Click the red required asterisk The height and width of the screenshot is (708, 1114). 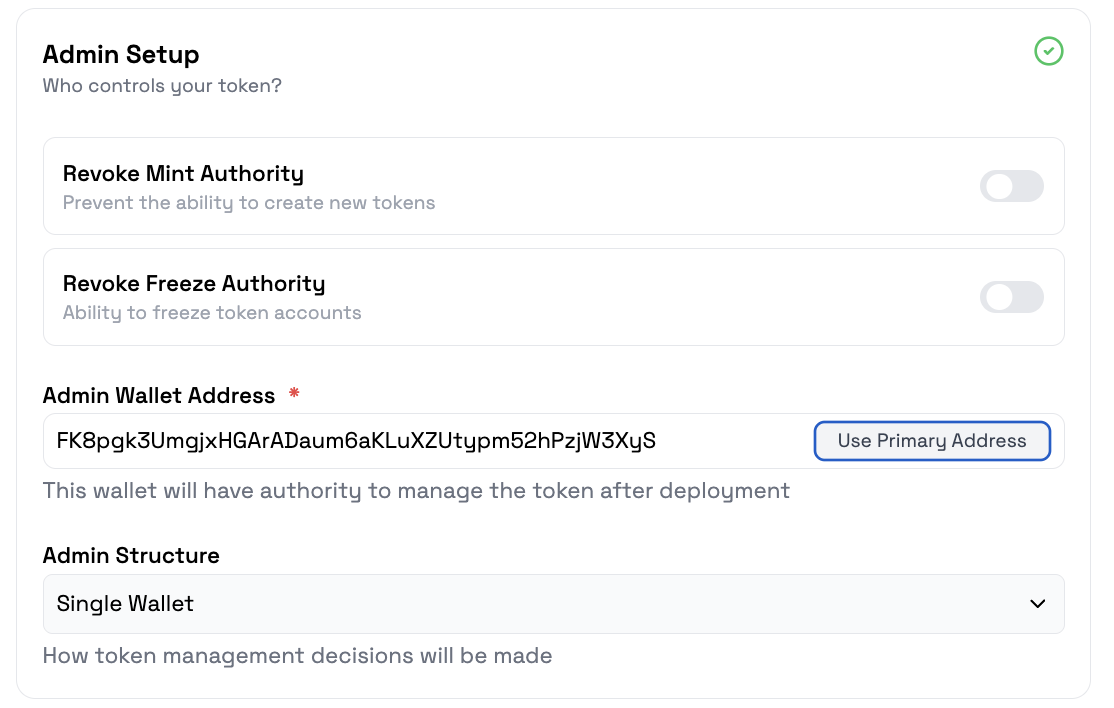294,393
